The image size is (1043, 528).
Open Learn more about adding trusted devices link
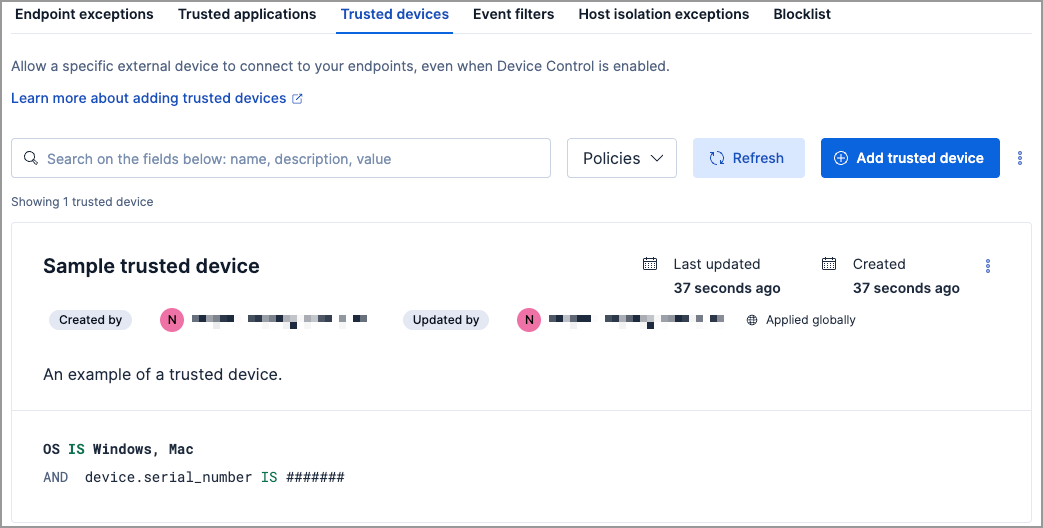coord(149,98)
